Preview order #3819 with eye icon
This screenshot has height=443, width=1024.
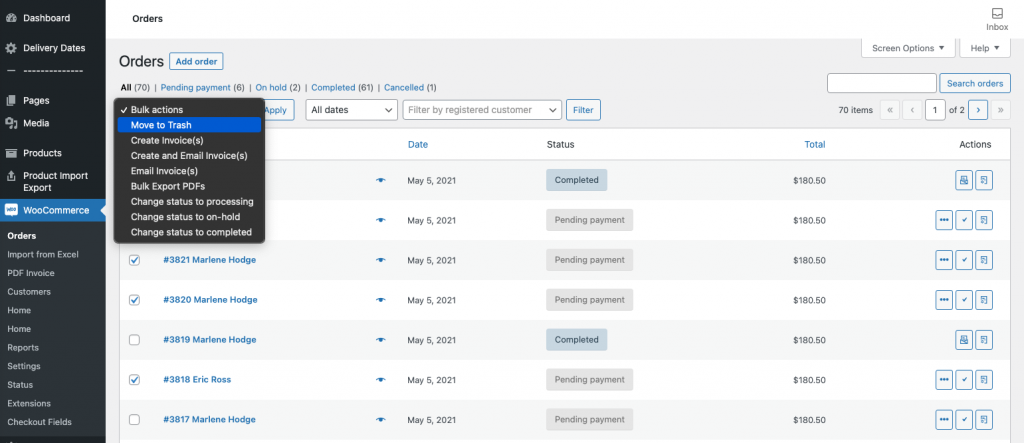click(381, 340)
